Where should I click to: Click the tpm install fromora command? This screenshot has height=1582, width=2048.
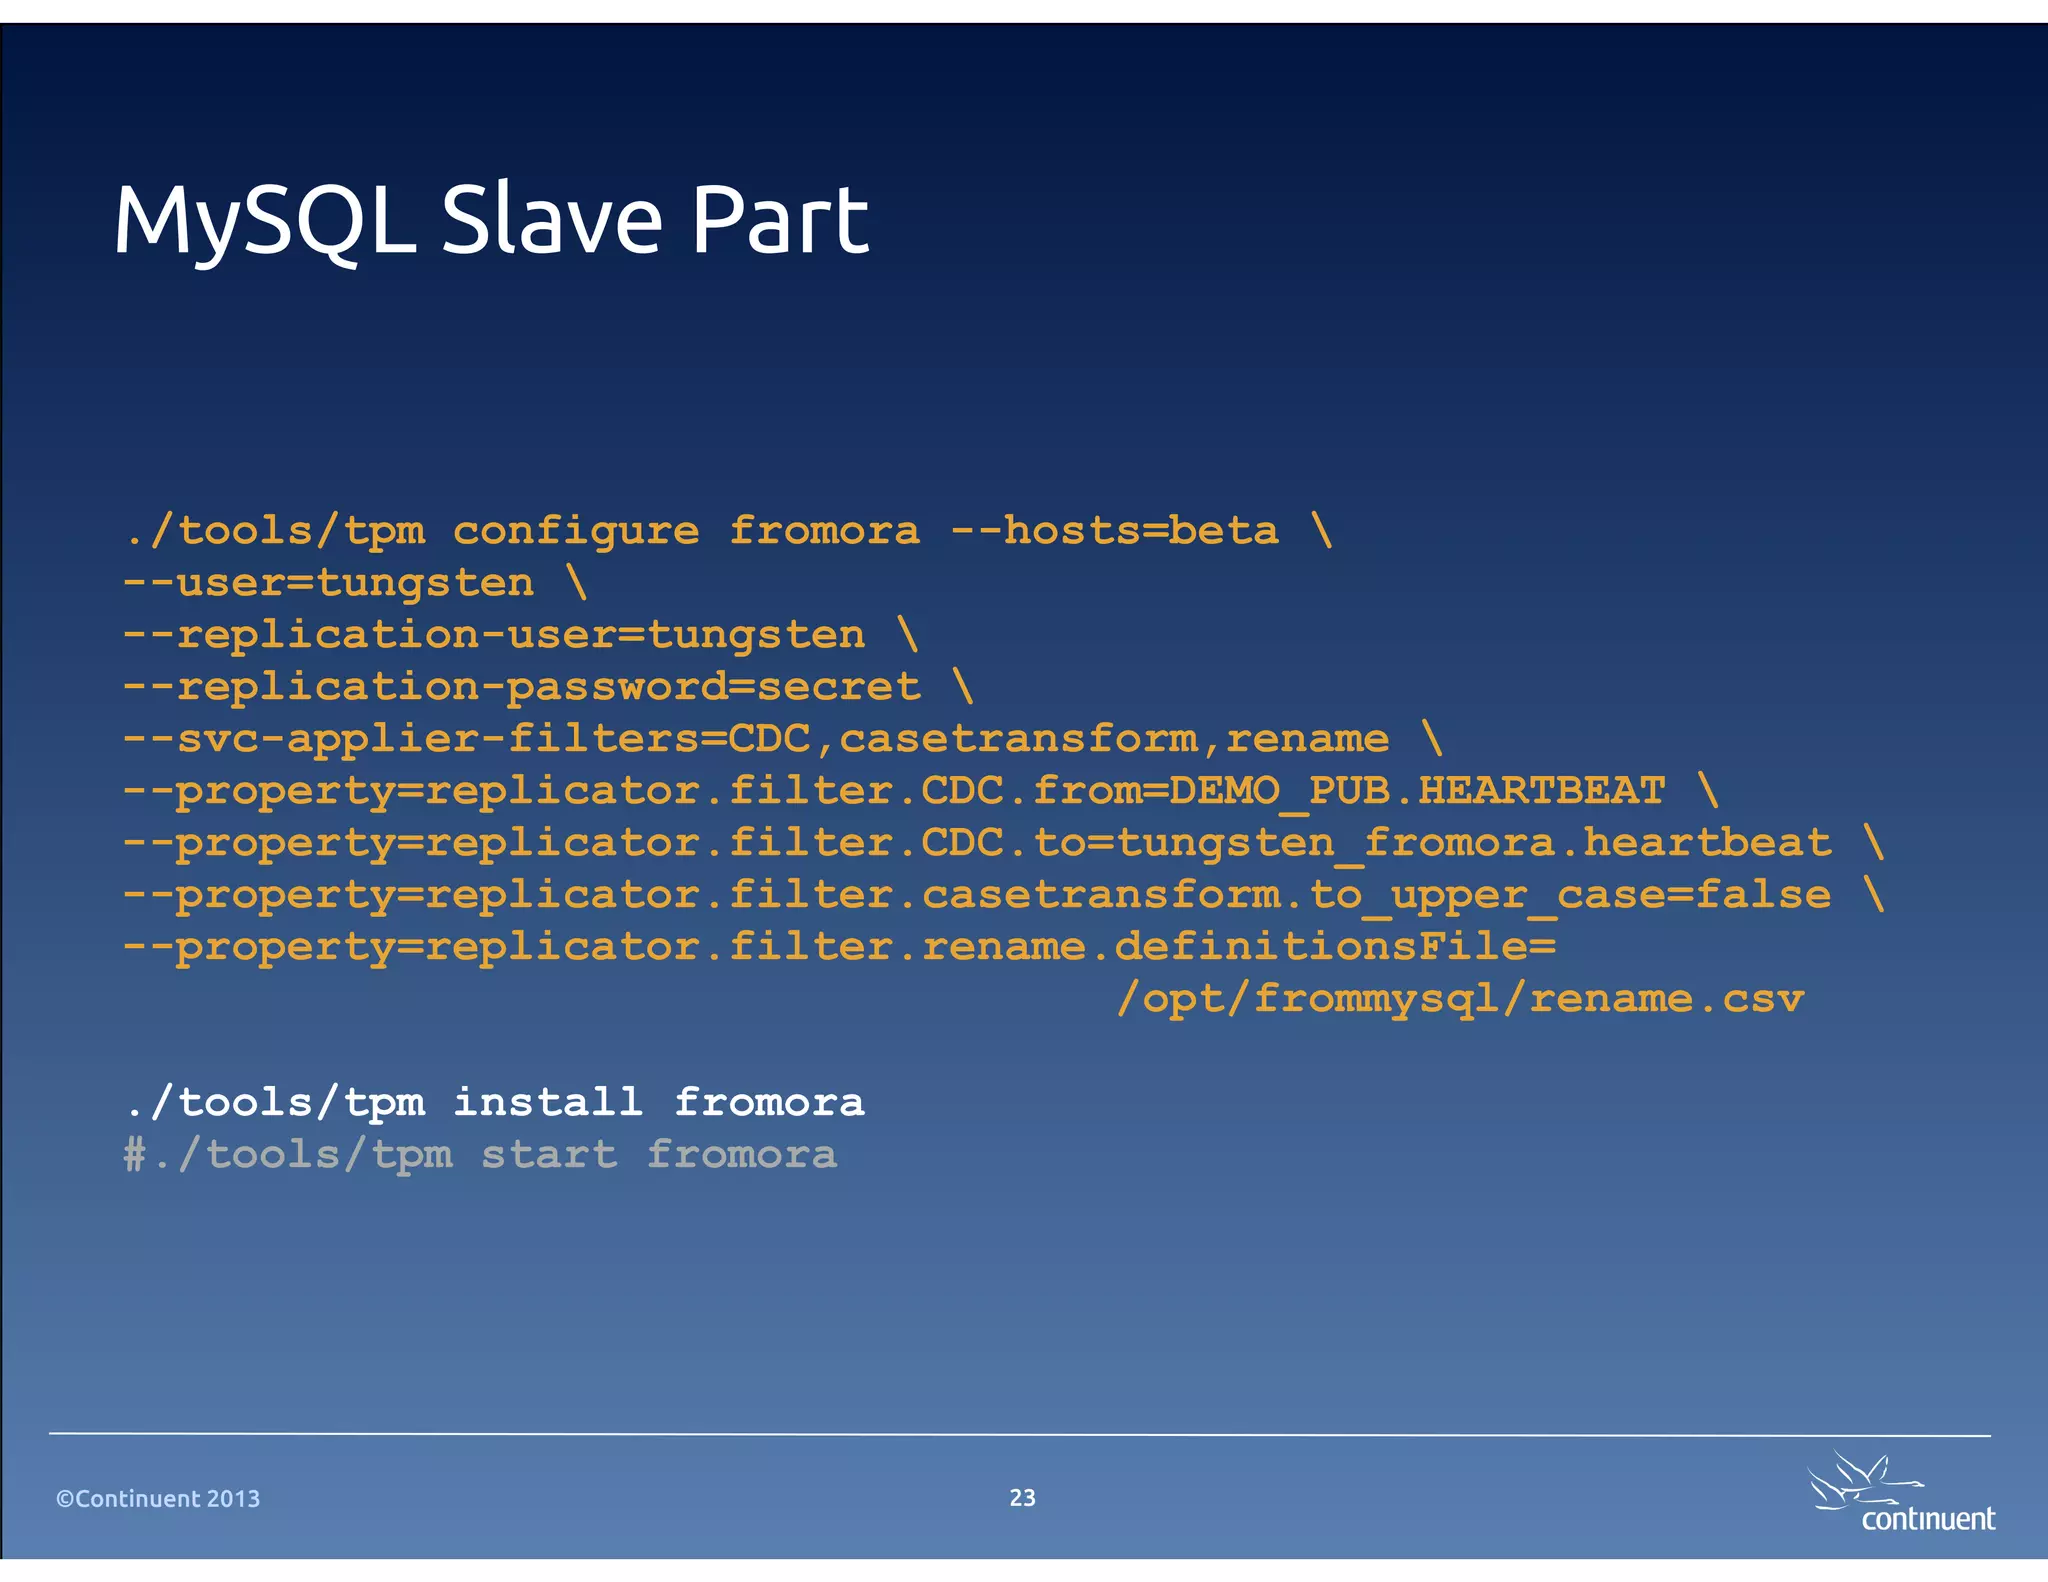coord(494,1102)
